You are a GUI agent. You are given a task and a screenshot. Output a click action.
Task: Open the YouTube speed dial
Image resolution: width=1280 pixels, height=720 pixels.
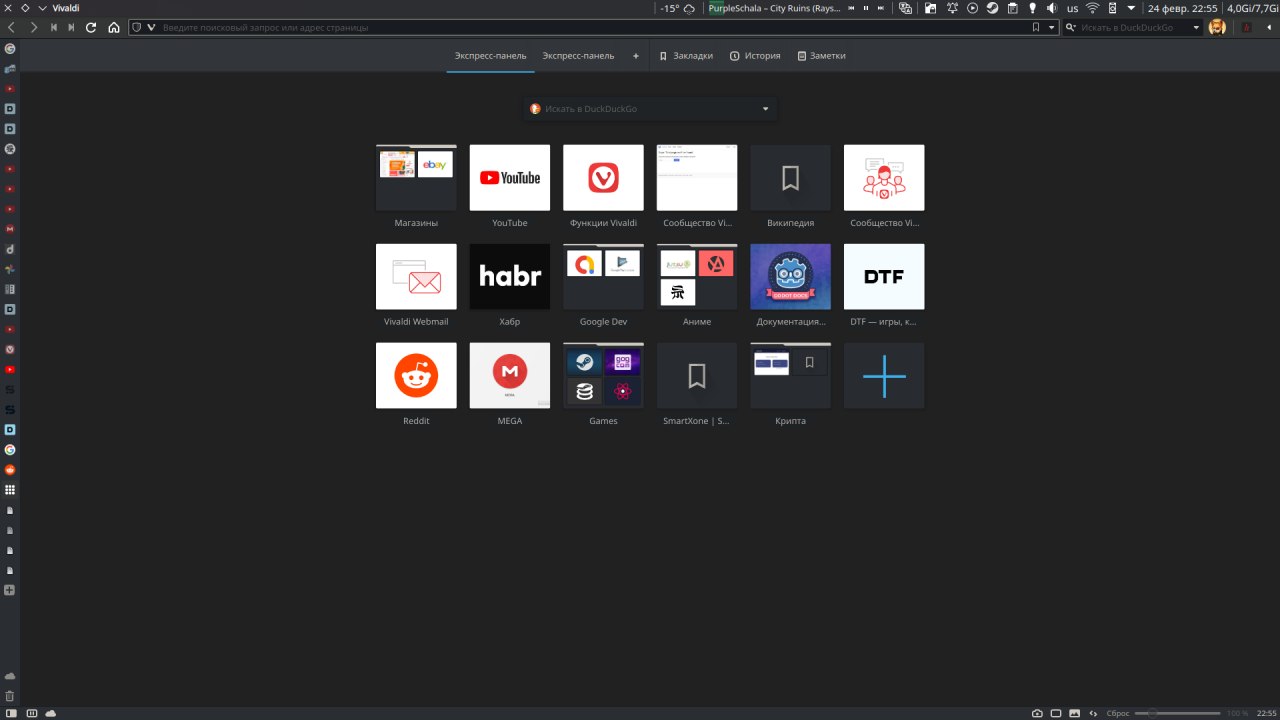click(x=510, y=178)
